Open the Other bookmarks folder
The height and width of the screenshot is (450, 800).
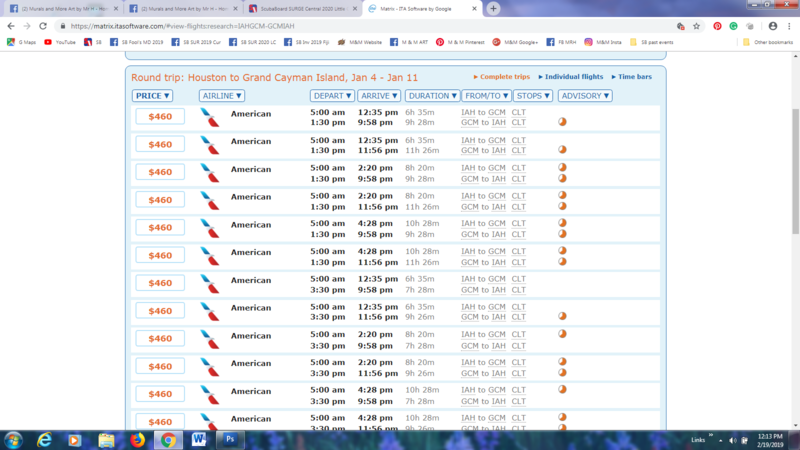768,42
